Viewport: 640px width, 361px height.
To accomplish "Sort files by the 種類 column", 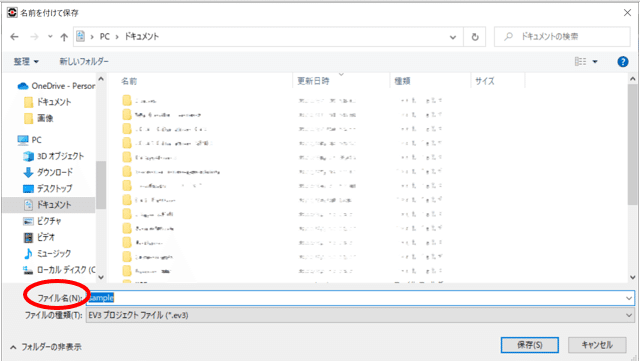I will (x=402, y=81).
